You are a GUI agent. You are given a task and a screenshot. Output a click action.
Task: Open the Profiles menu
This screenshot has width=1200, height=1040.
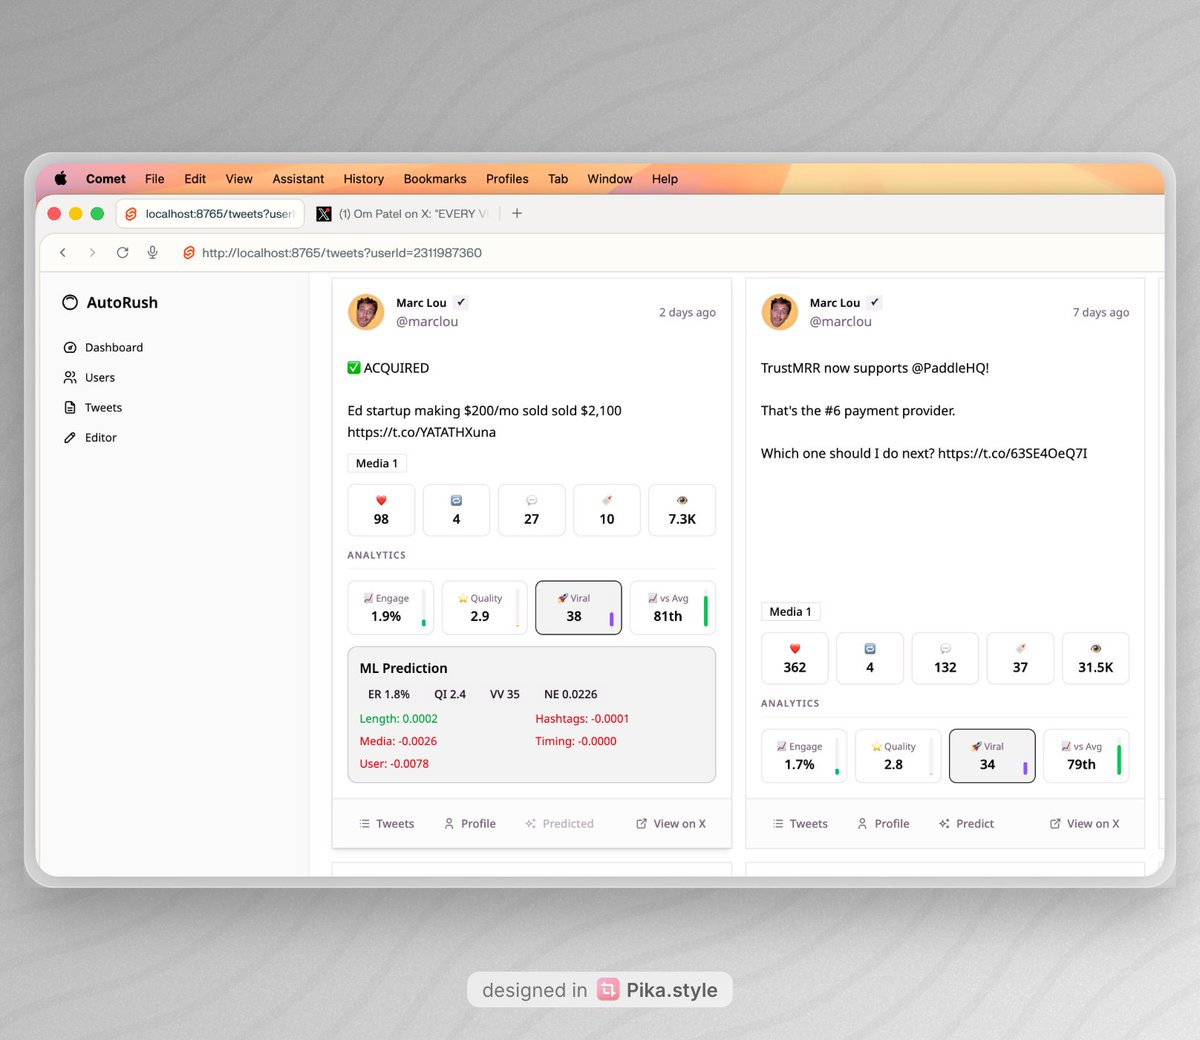coord(507,179)
